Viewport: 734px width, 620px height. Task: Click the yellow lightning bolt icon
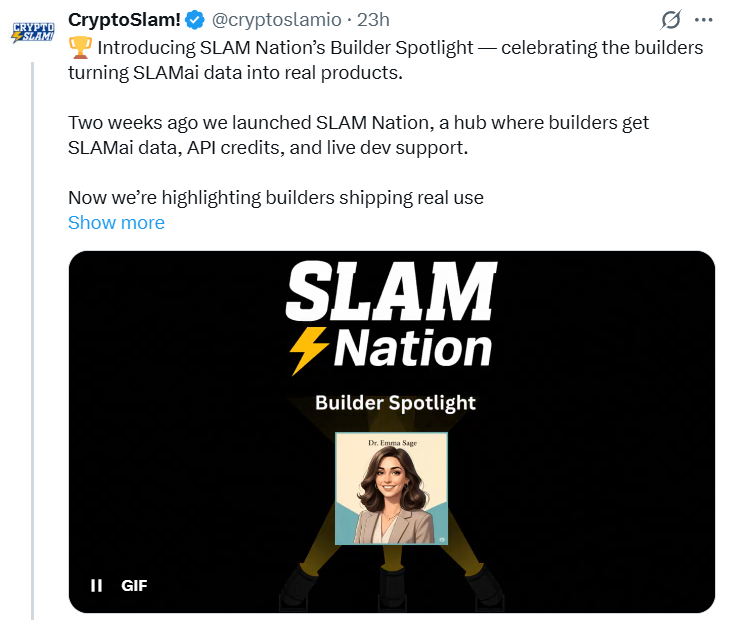click(x=308, y=349)
